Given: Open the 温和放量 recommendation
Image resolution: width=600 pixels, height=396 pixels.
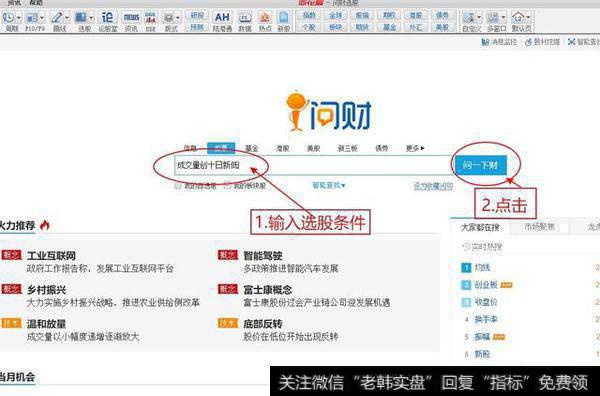Looking at the screenshot, I should [46, 324].
